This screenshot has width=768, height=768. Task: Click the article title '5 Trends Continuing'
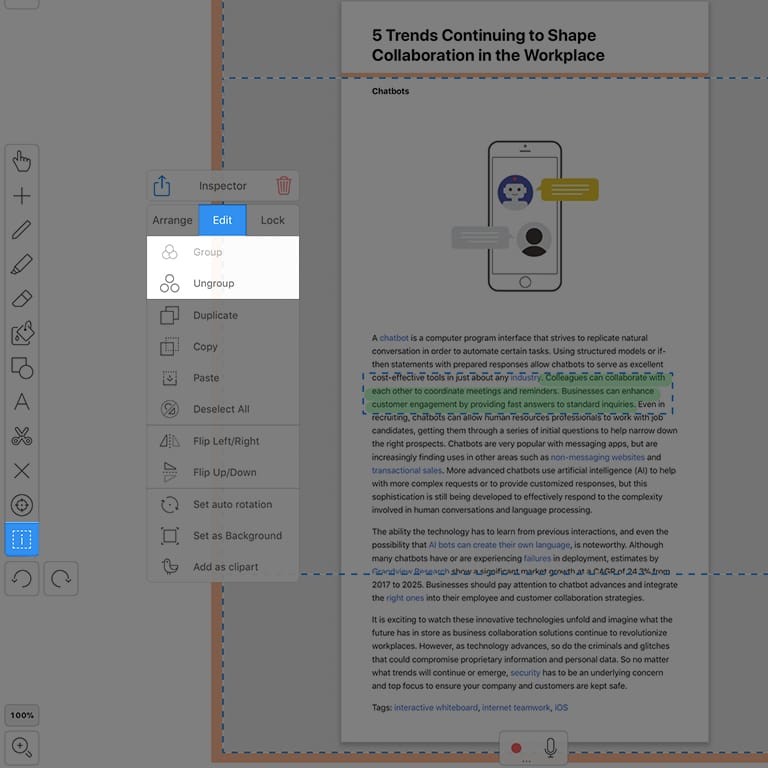[488, 45]
